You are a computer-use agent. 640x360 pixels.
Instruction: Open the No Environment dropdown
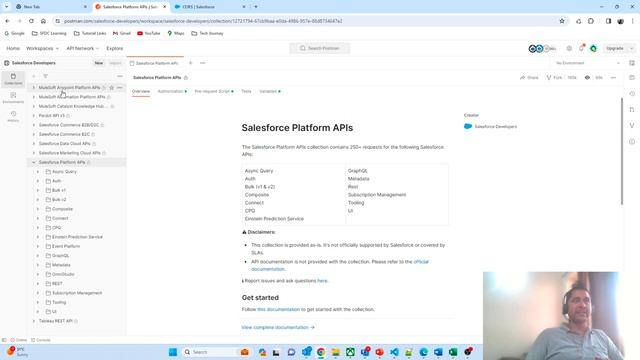tap(588, 63)
